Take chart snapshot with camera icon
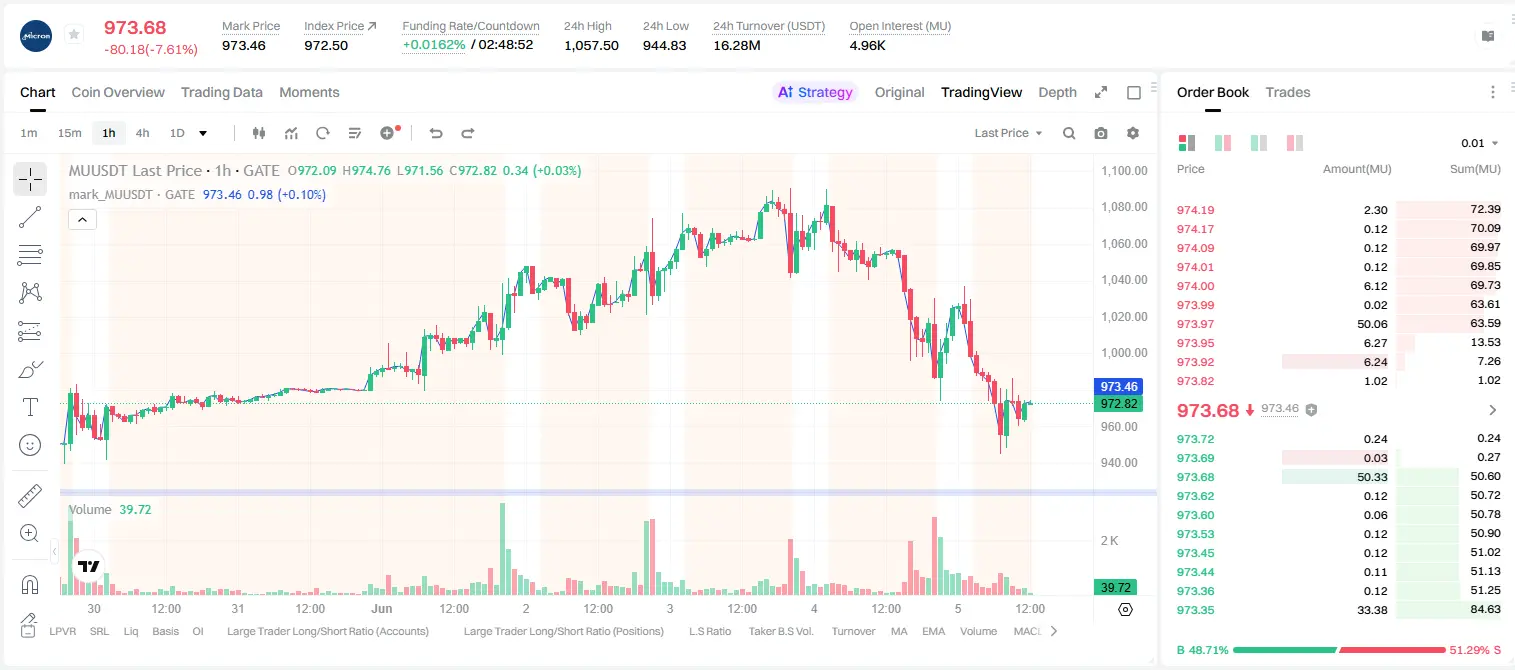This screenshot has height=670, width=1515. point(1101,133)
